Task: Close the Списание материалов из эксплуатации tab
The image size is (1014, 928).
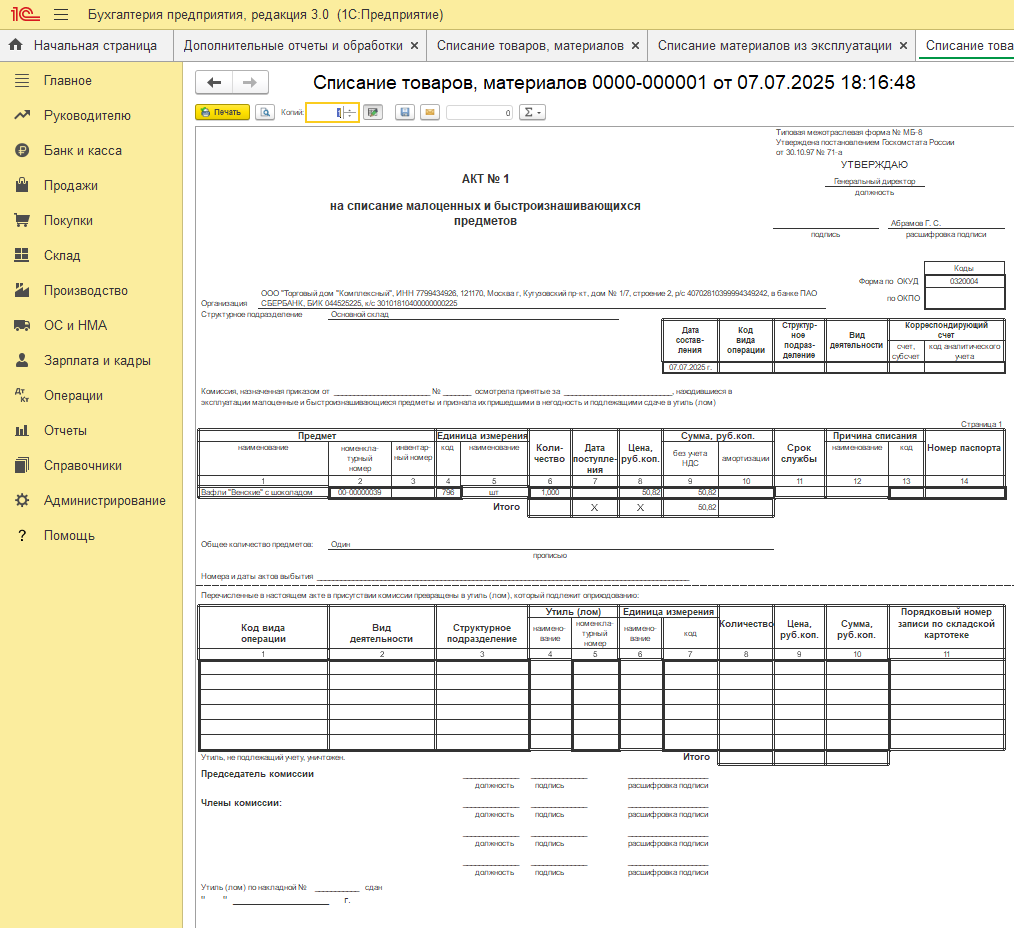Action: pos(903,45)
